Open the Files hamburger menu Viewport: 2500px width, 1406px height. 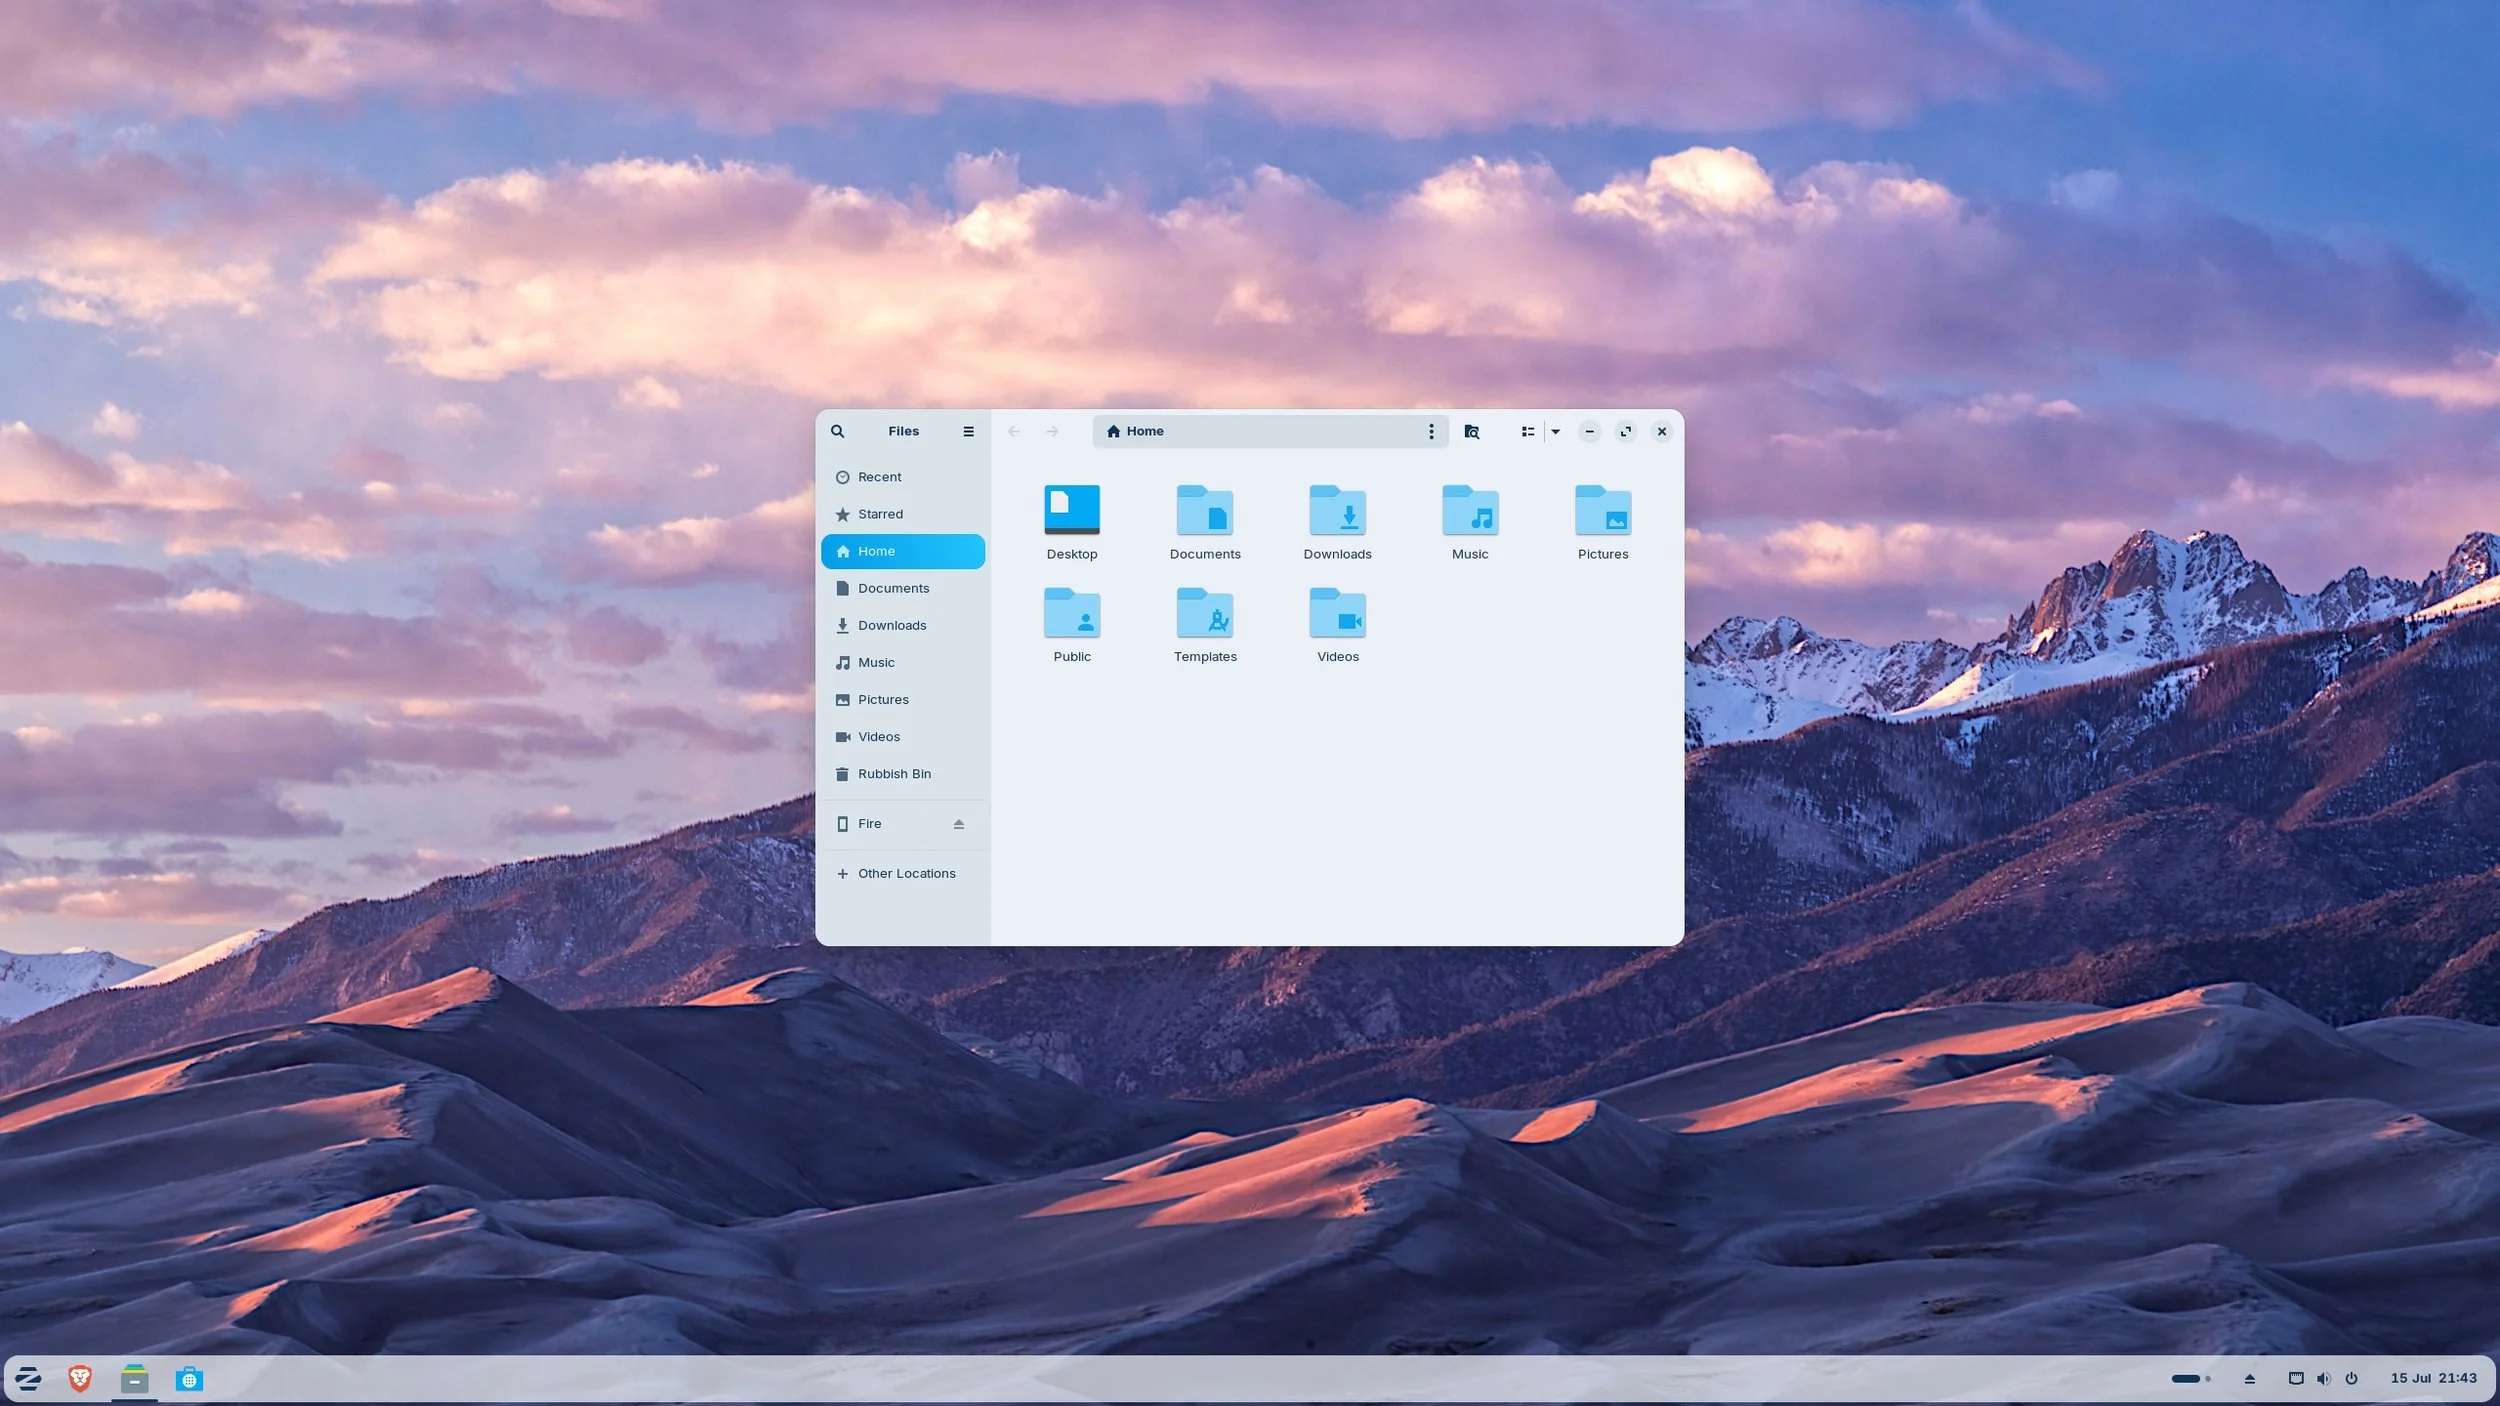tap(968, 431)
